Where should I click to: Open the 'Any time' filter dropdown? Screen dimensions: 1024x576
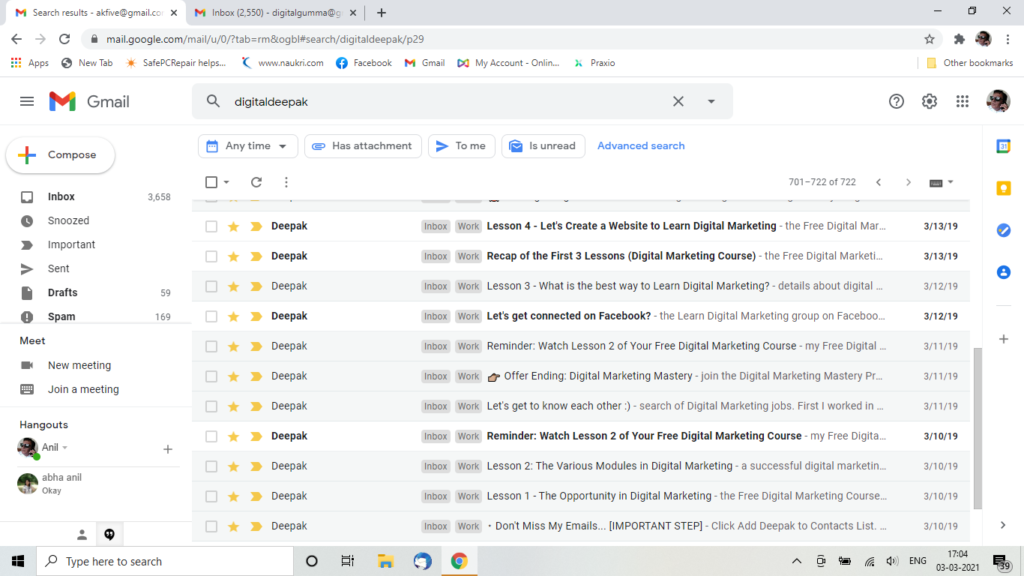247,145
